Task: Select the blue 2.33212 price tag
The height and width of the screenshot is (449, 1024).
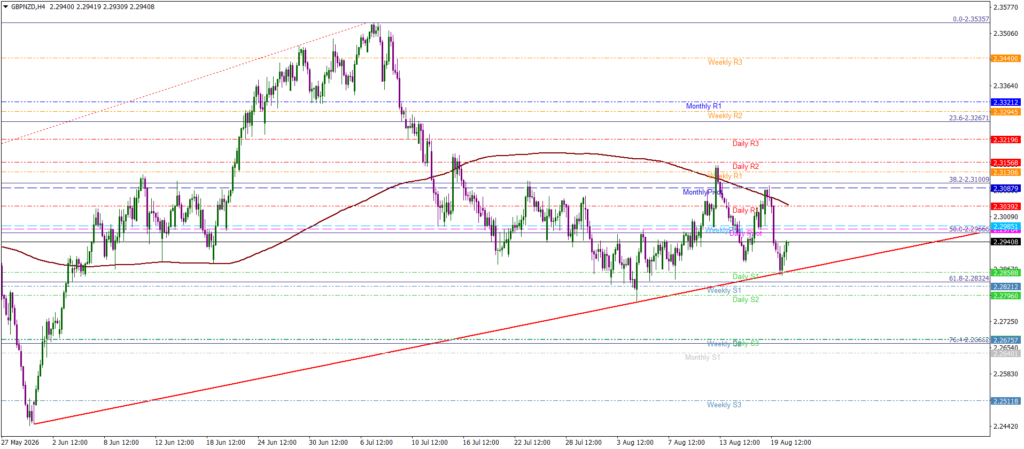Action: (1006, 102)
